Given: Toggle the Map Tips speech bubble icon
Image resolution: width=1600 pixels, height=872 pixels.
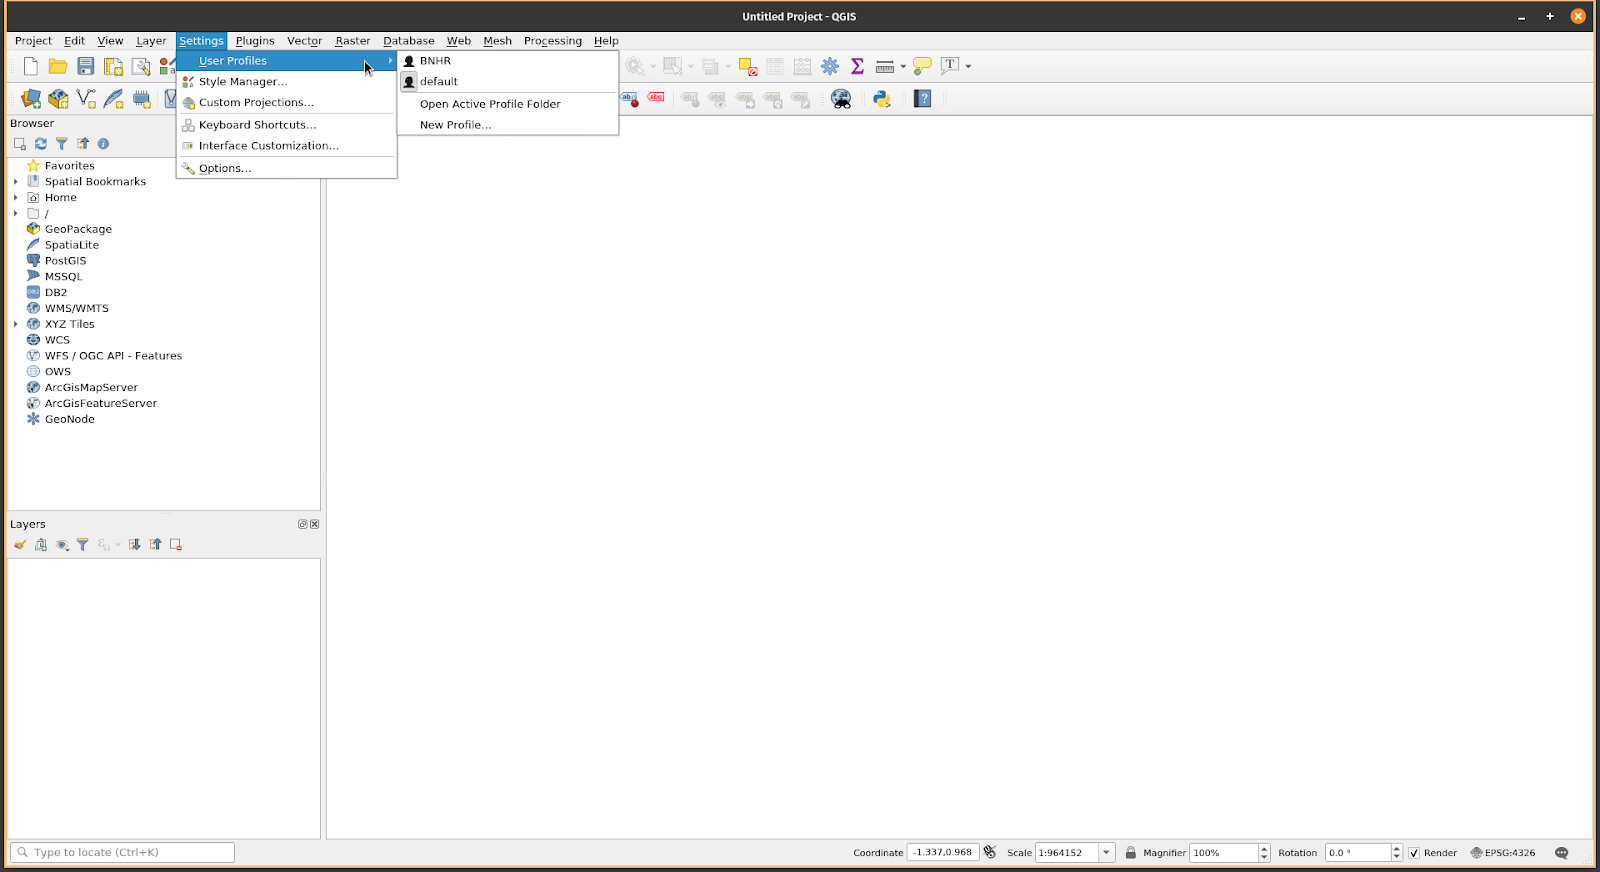Looking at the screenshot, I should click(x=922, y=66).
